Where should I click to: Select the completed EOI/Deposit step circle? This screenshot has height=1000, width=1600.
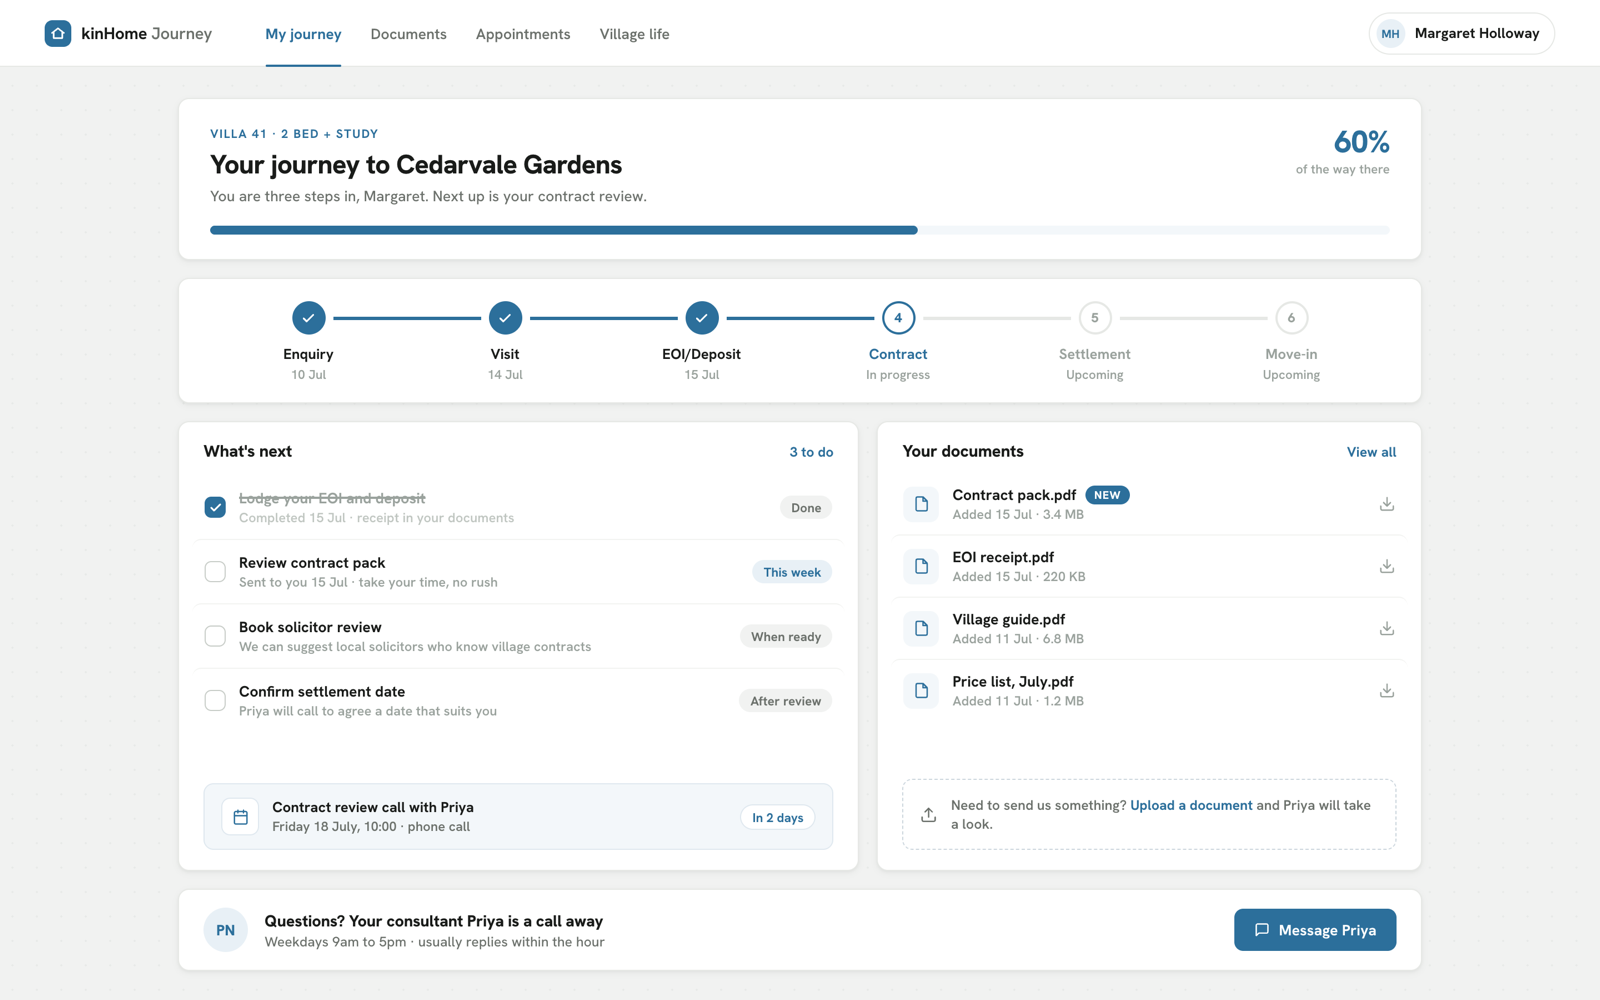702,318
